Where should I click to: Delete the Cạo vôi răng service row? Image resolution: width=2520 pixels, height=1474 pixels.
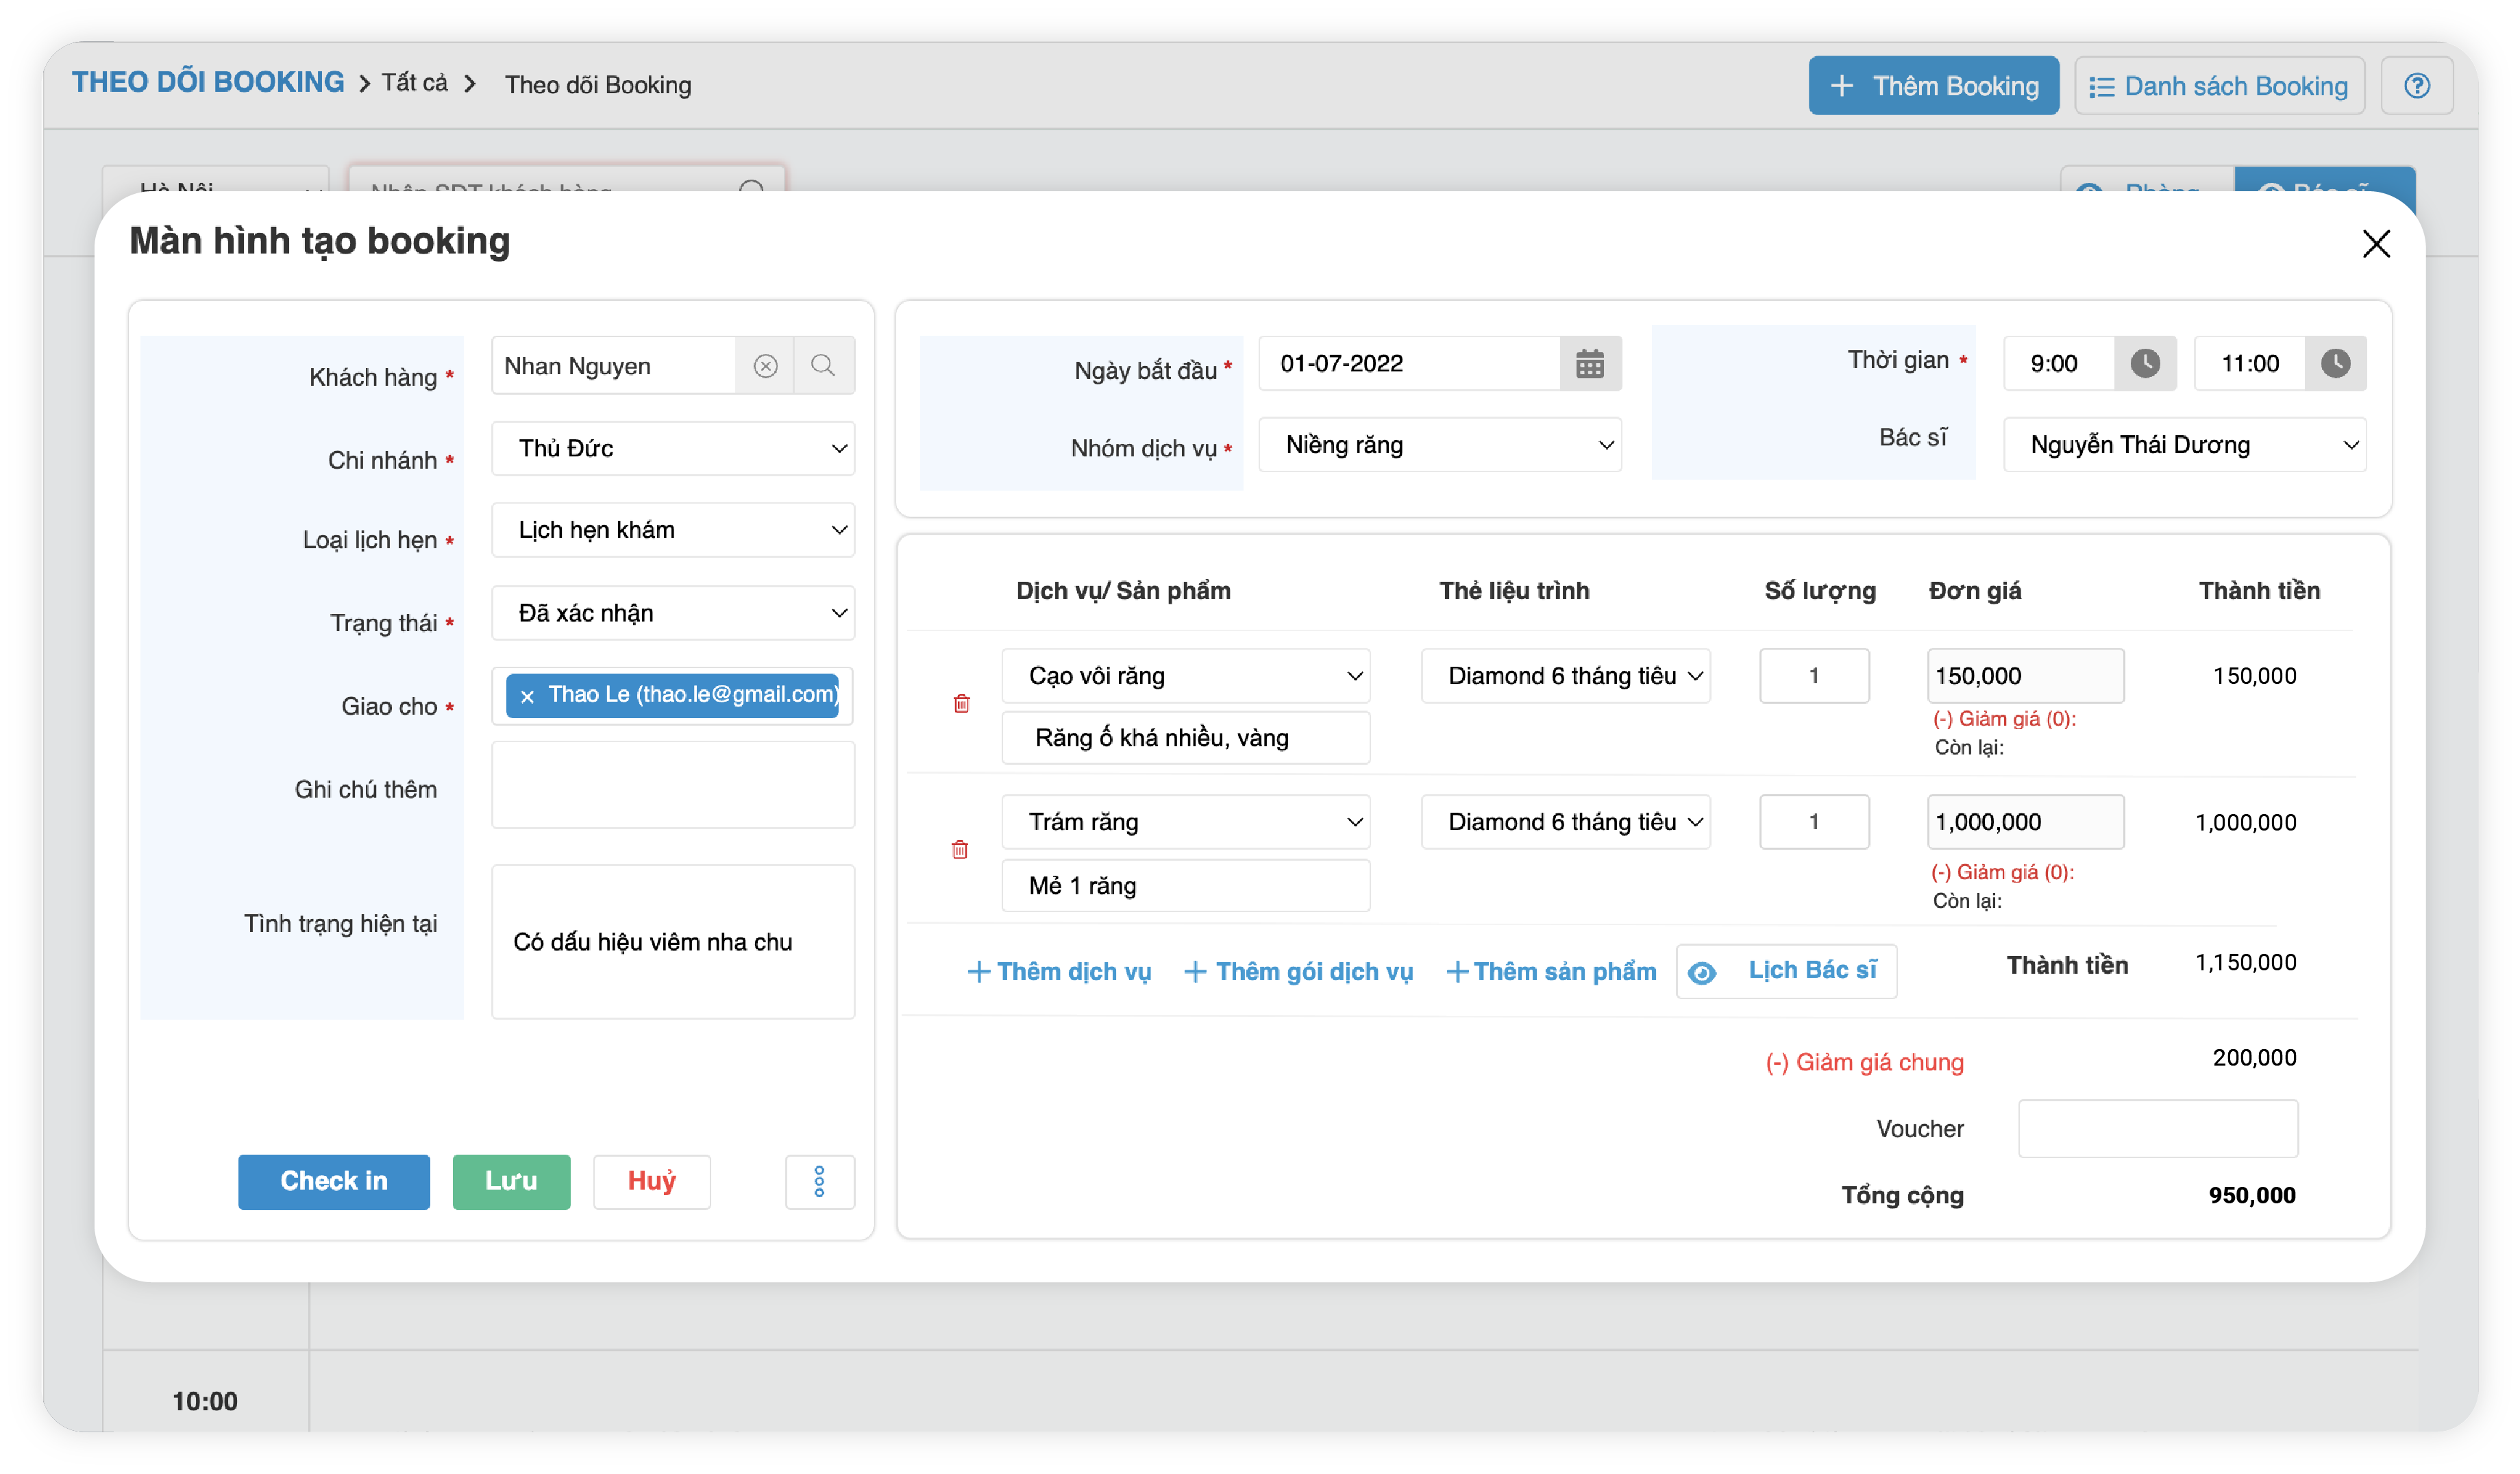[x=961, y=704]
